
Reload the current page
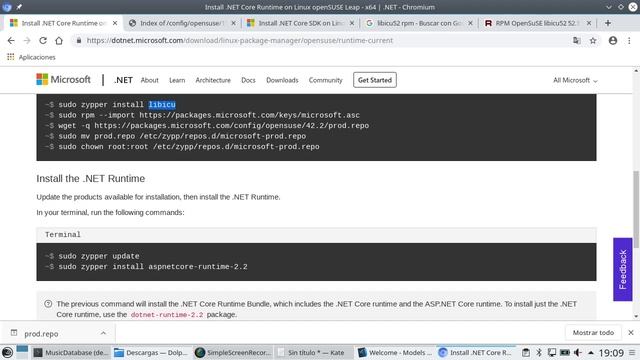pos(43,40)
